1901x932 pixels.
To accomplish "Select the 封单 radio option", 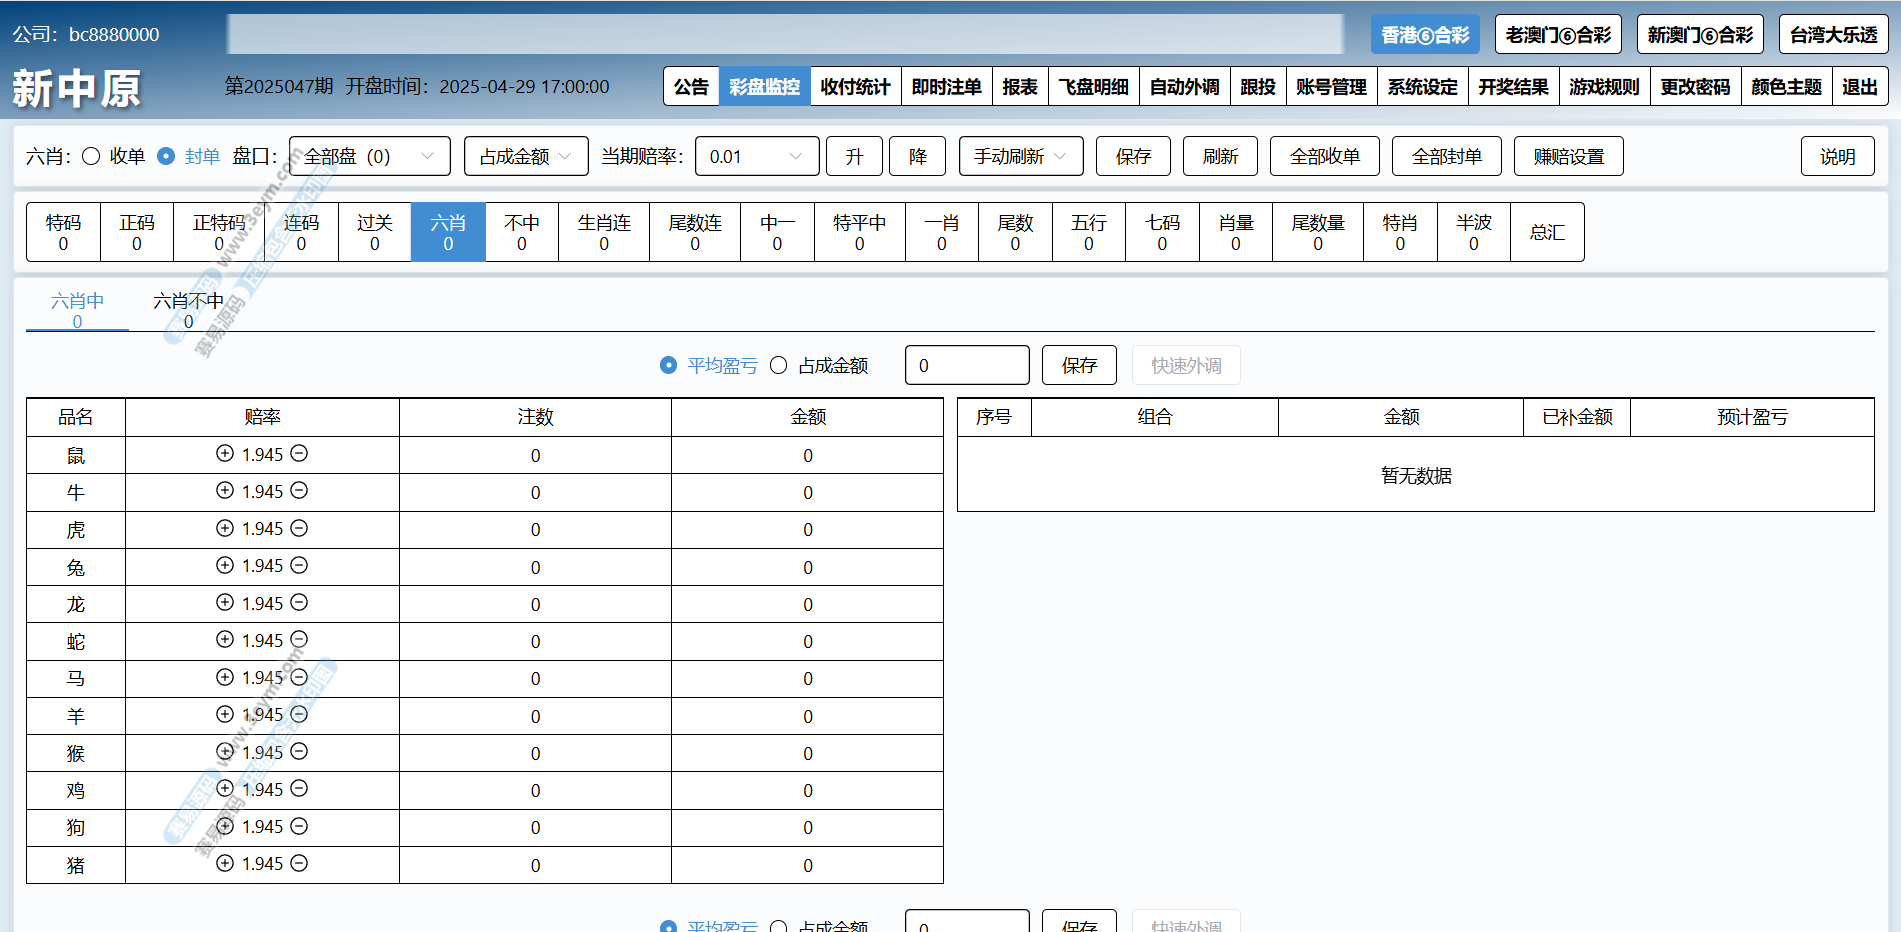I will click(167, 156).
